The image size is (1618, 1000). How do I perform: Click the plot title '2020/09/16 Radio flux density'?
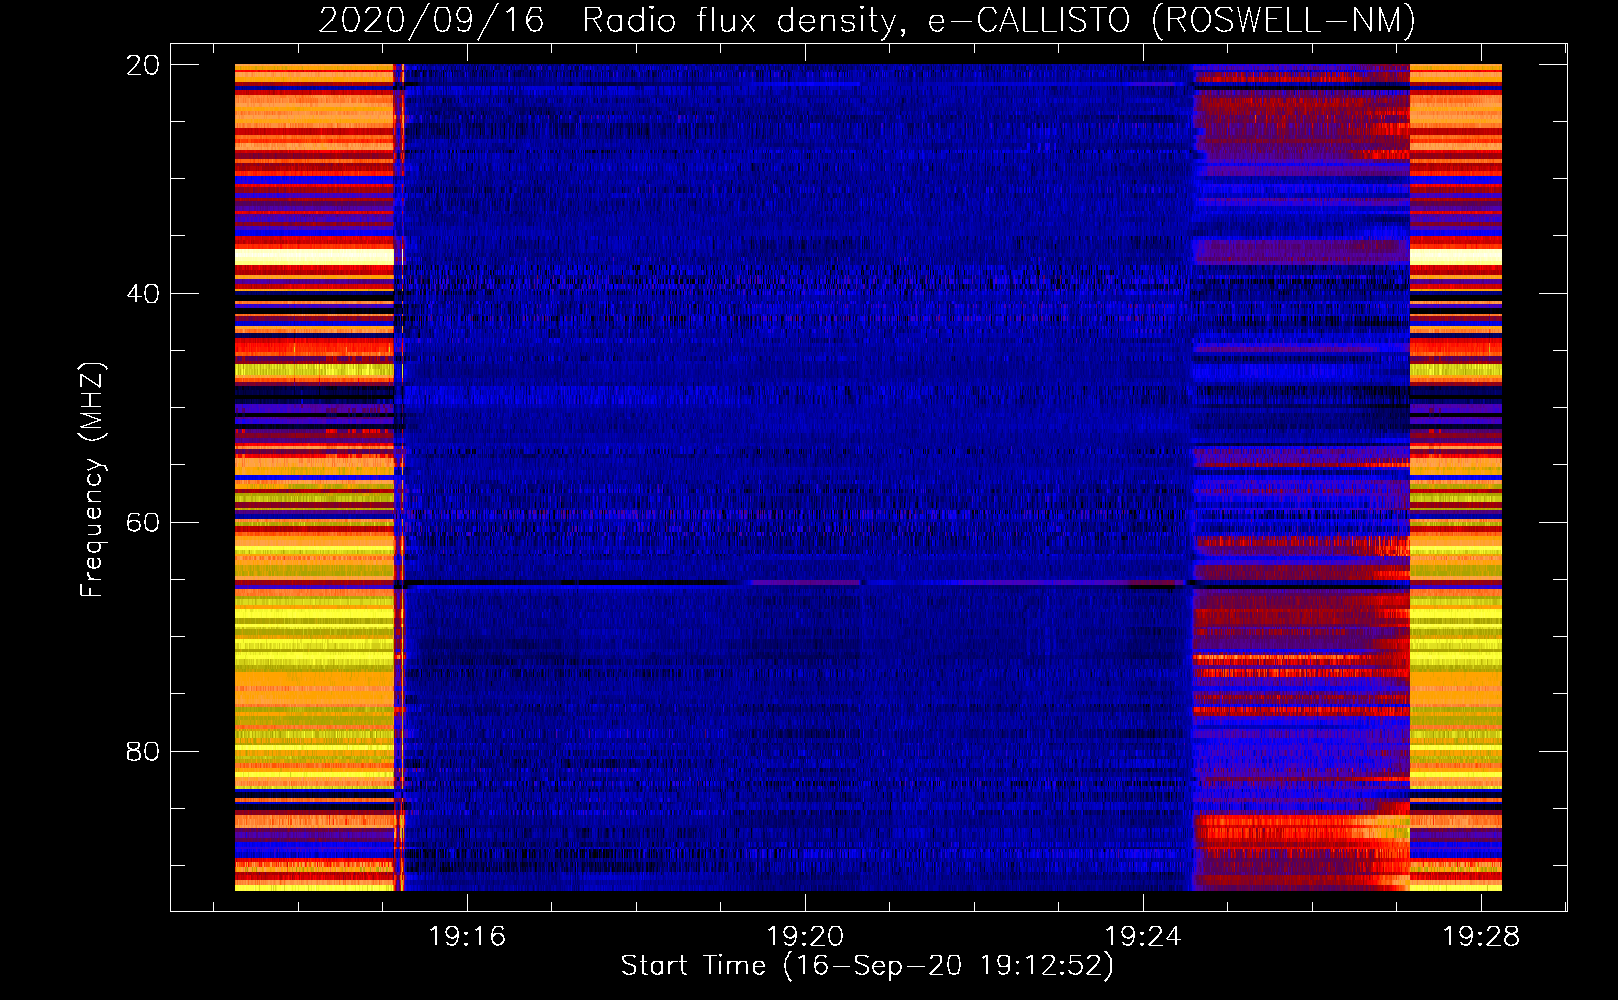pyautogui.click(x=608, y=20)
